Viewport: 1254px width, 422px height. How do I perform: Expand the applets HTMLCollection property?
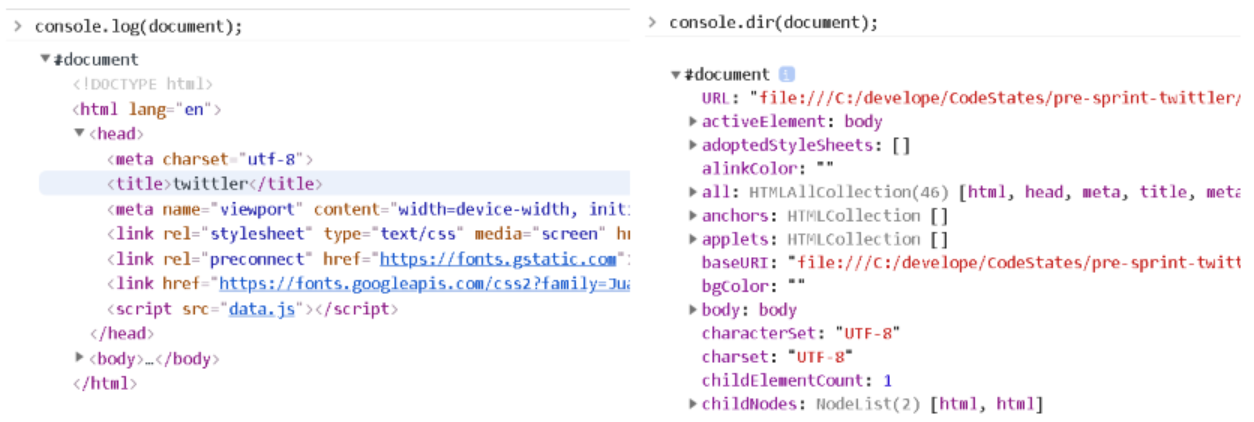693,240
